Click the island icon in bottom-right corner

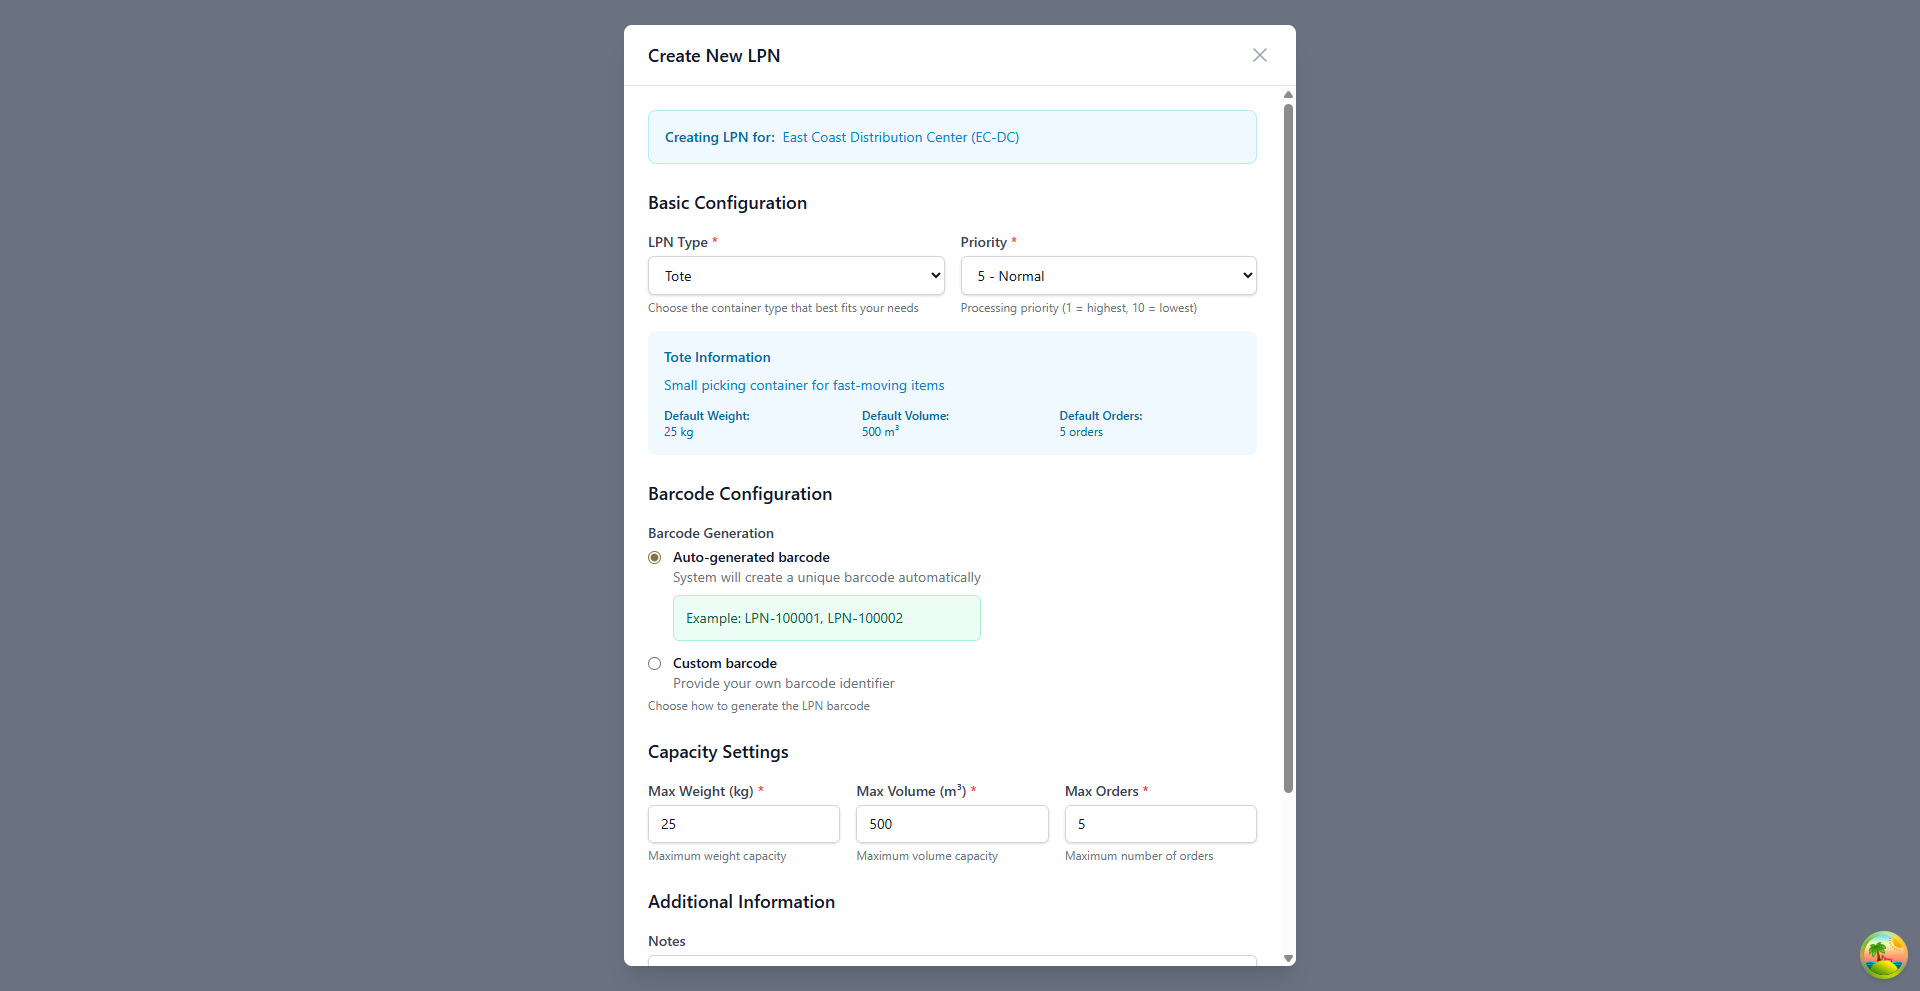(x=1883, y=955)
